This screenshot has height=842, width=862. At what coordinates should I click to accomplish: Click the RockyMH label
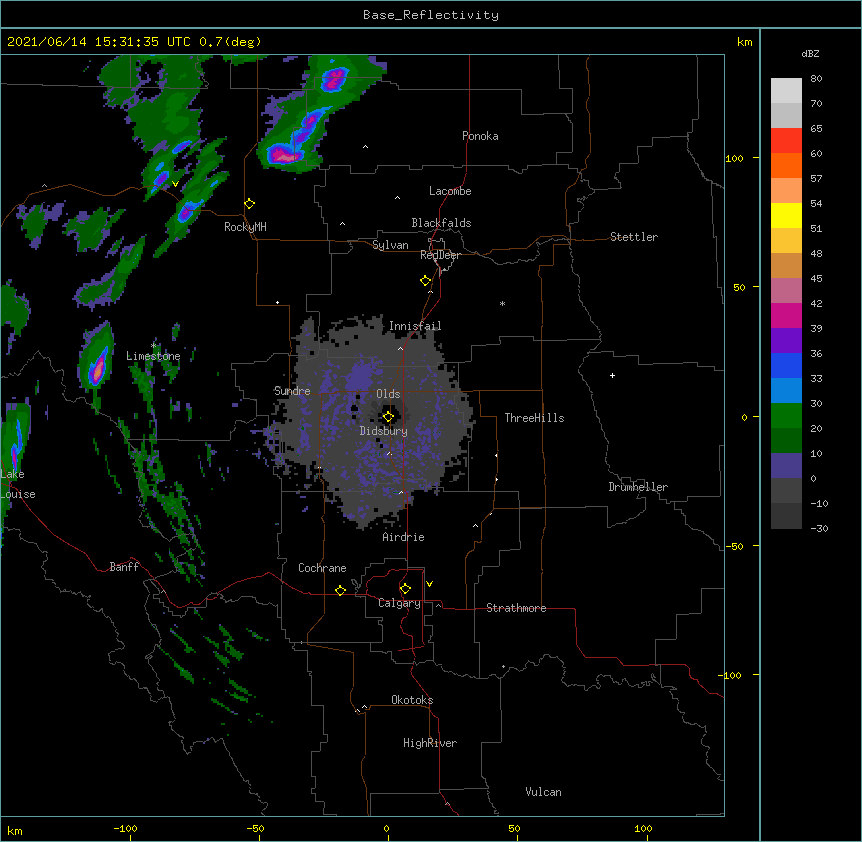click(x=245, y=227)
